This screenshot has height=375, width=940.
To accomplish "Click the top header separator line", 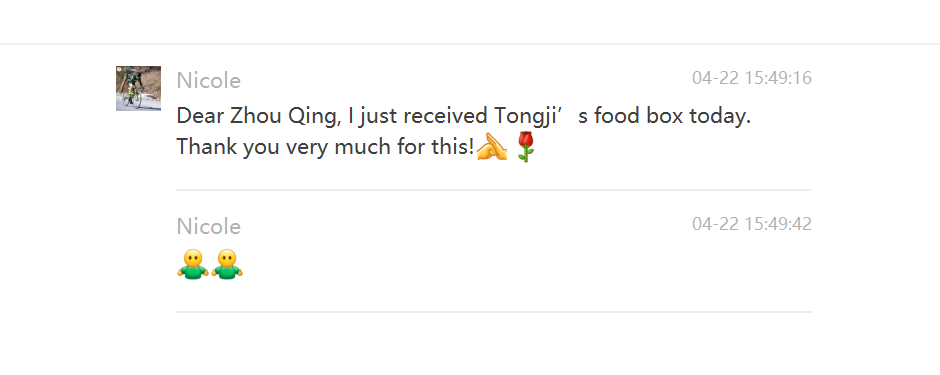I will (470, 44).
